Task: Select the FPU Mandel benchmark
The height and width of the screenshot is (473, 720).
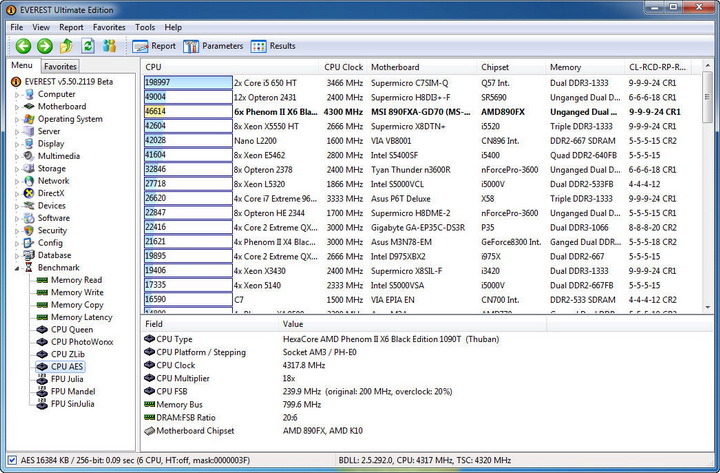Action: (73, 392)
